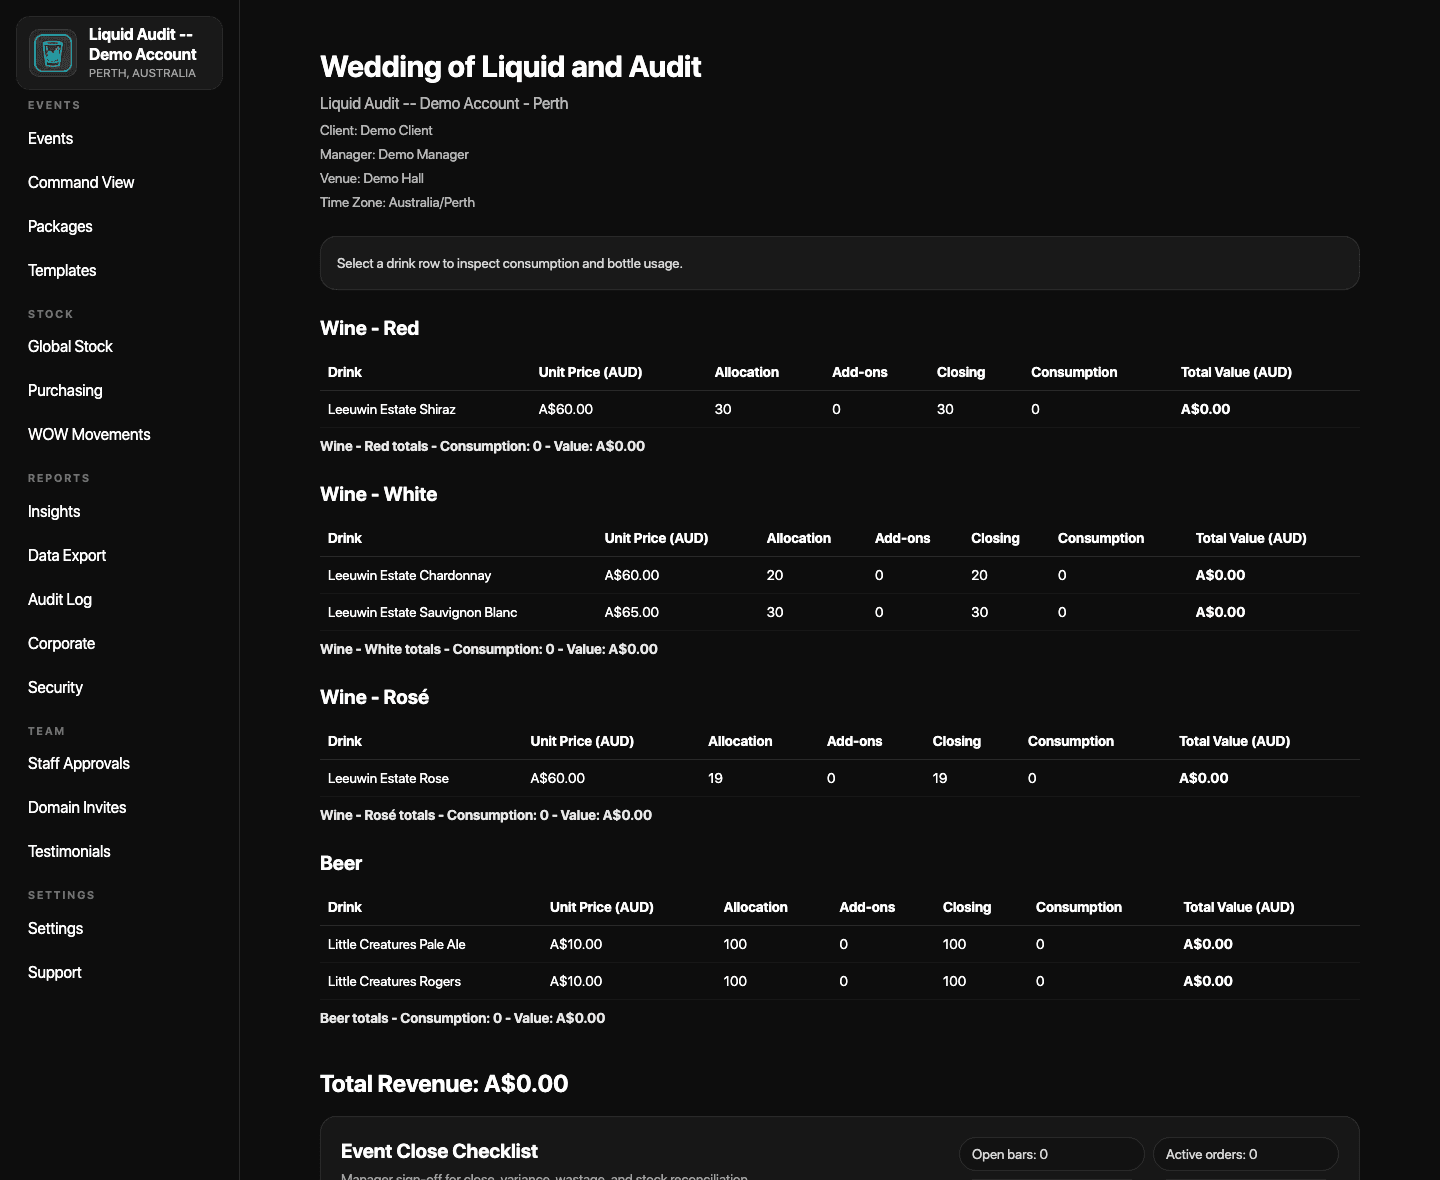
Task: Click the Wine - White totals line
Action: [x=489, y=649]
